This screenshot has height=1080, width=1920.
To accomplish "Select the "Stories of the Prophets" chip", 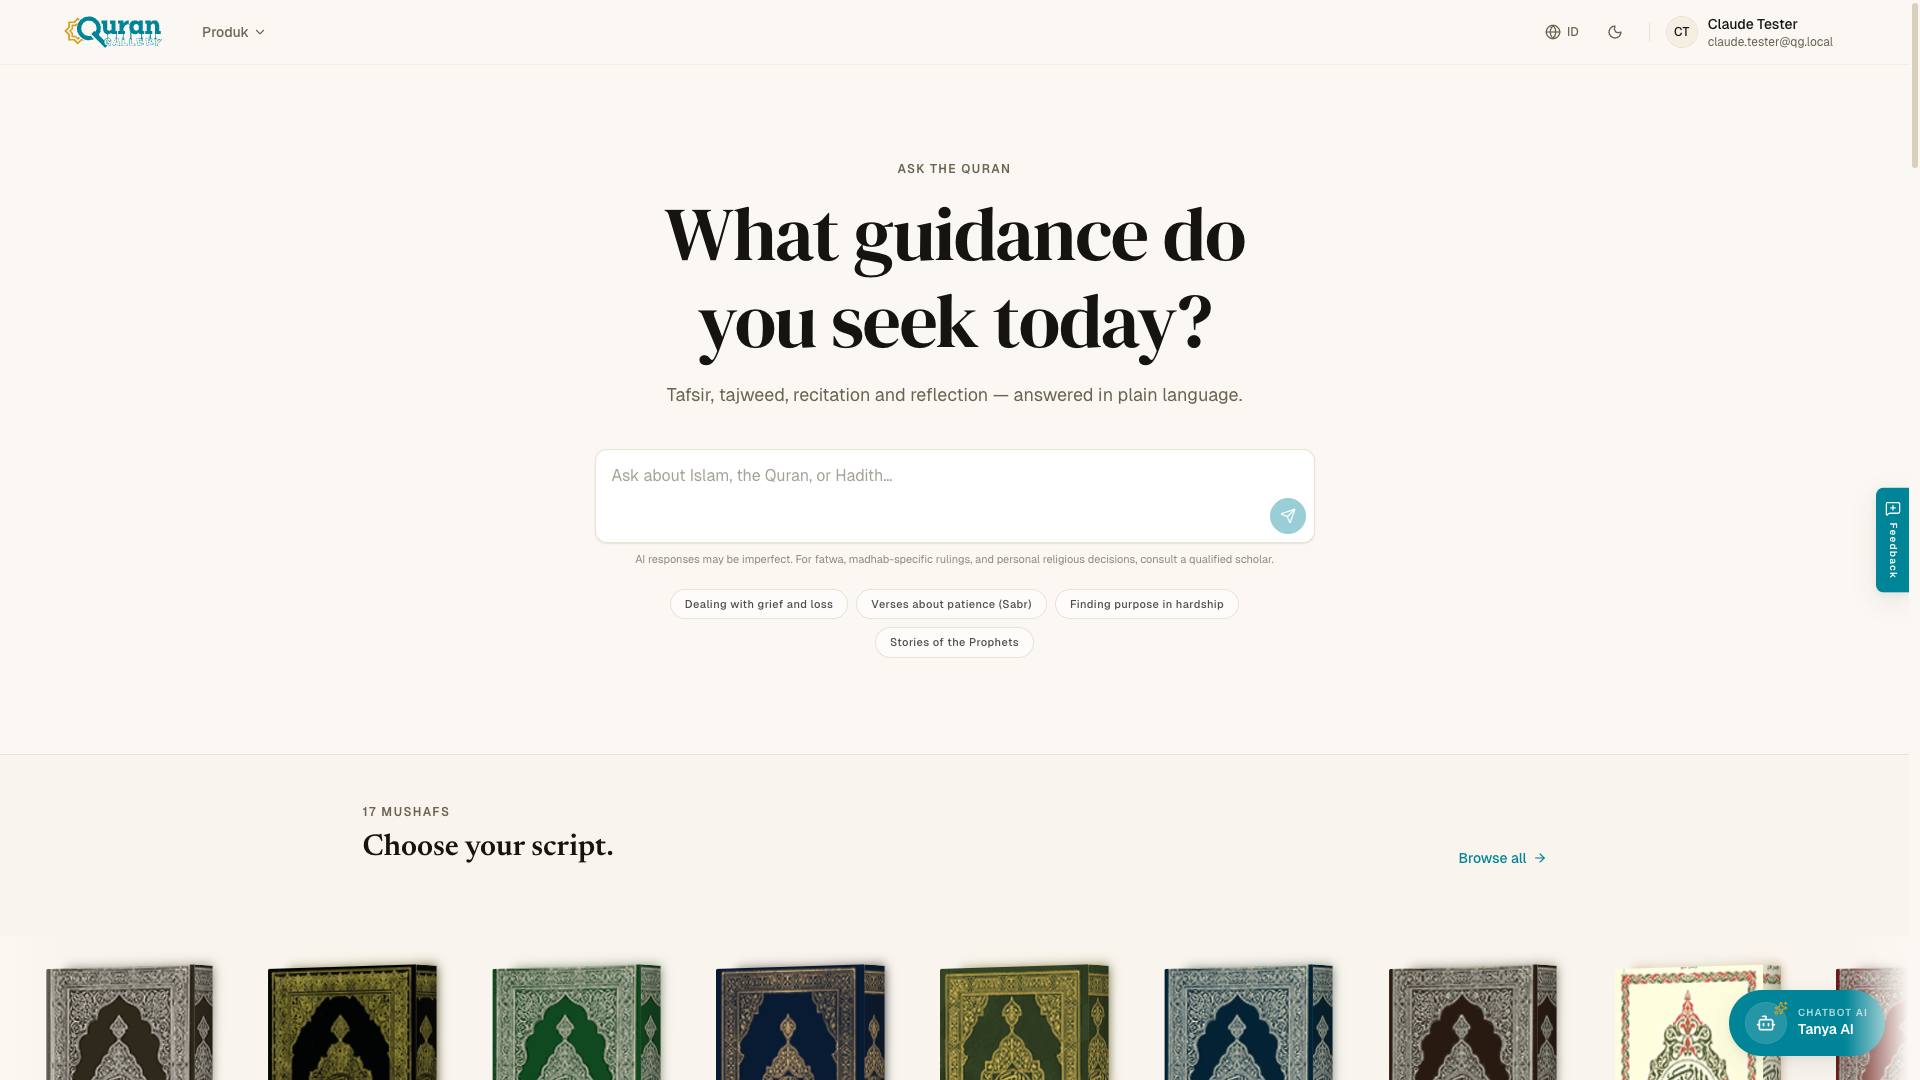I will tap(954, 642).
